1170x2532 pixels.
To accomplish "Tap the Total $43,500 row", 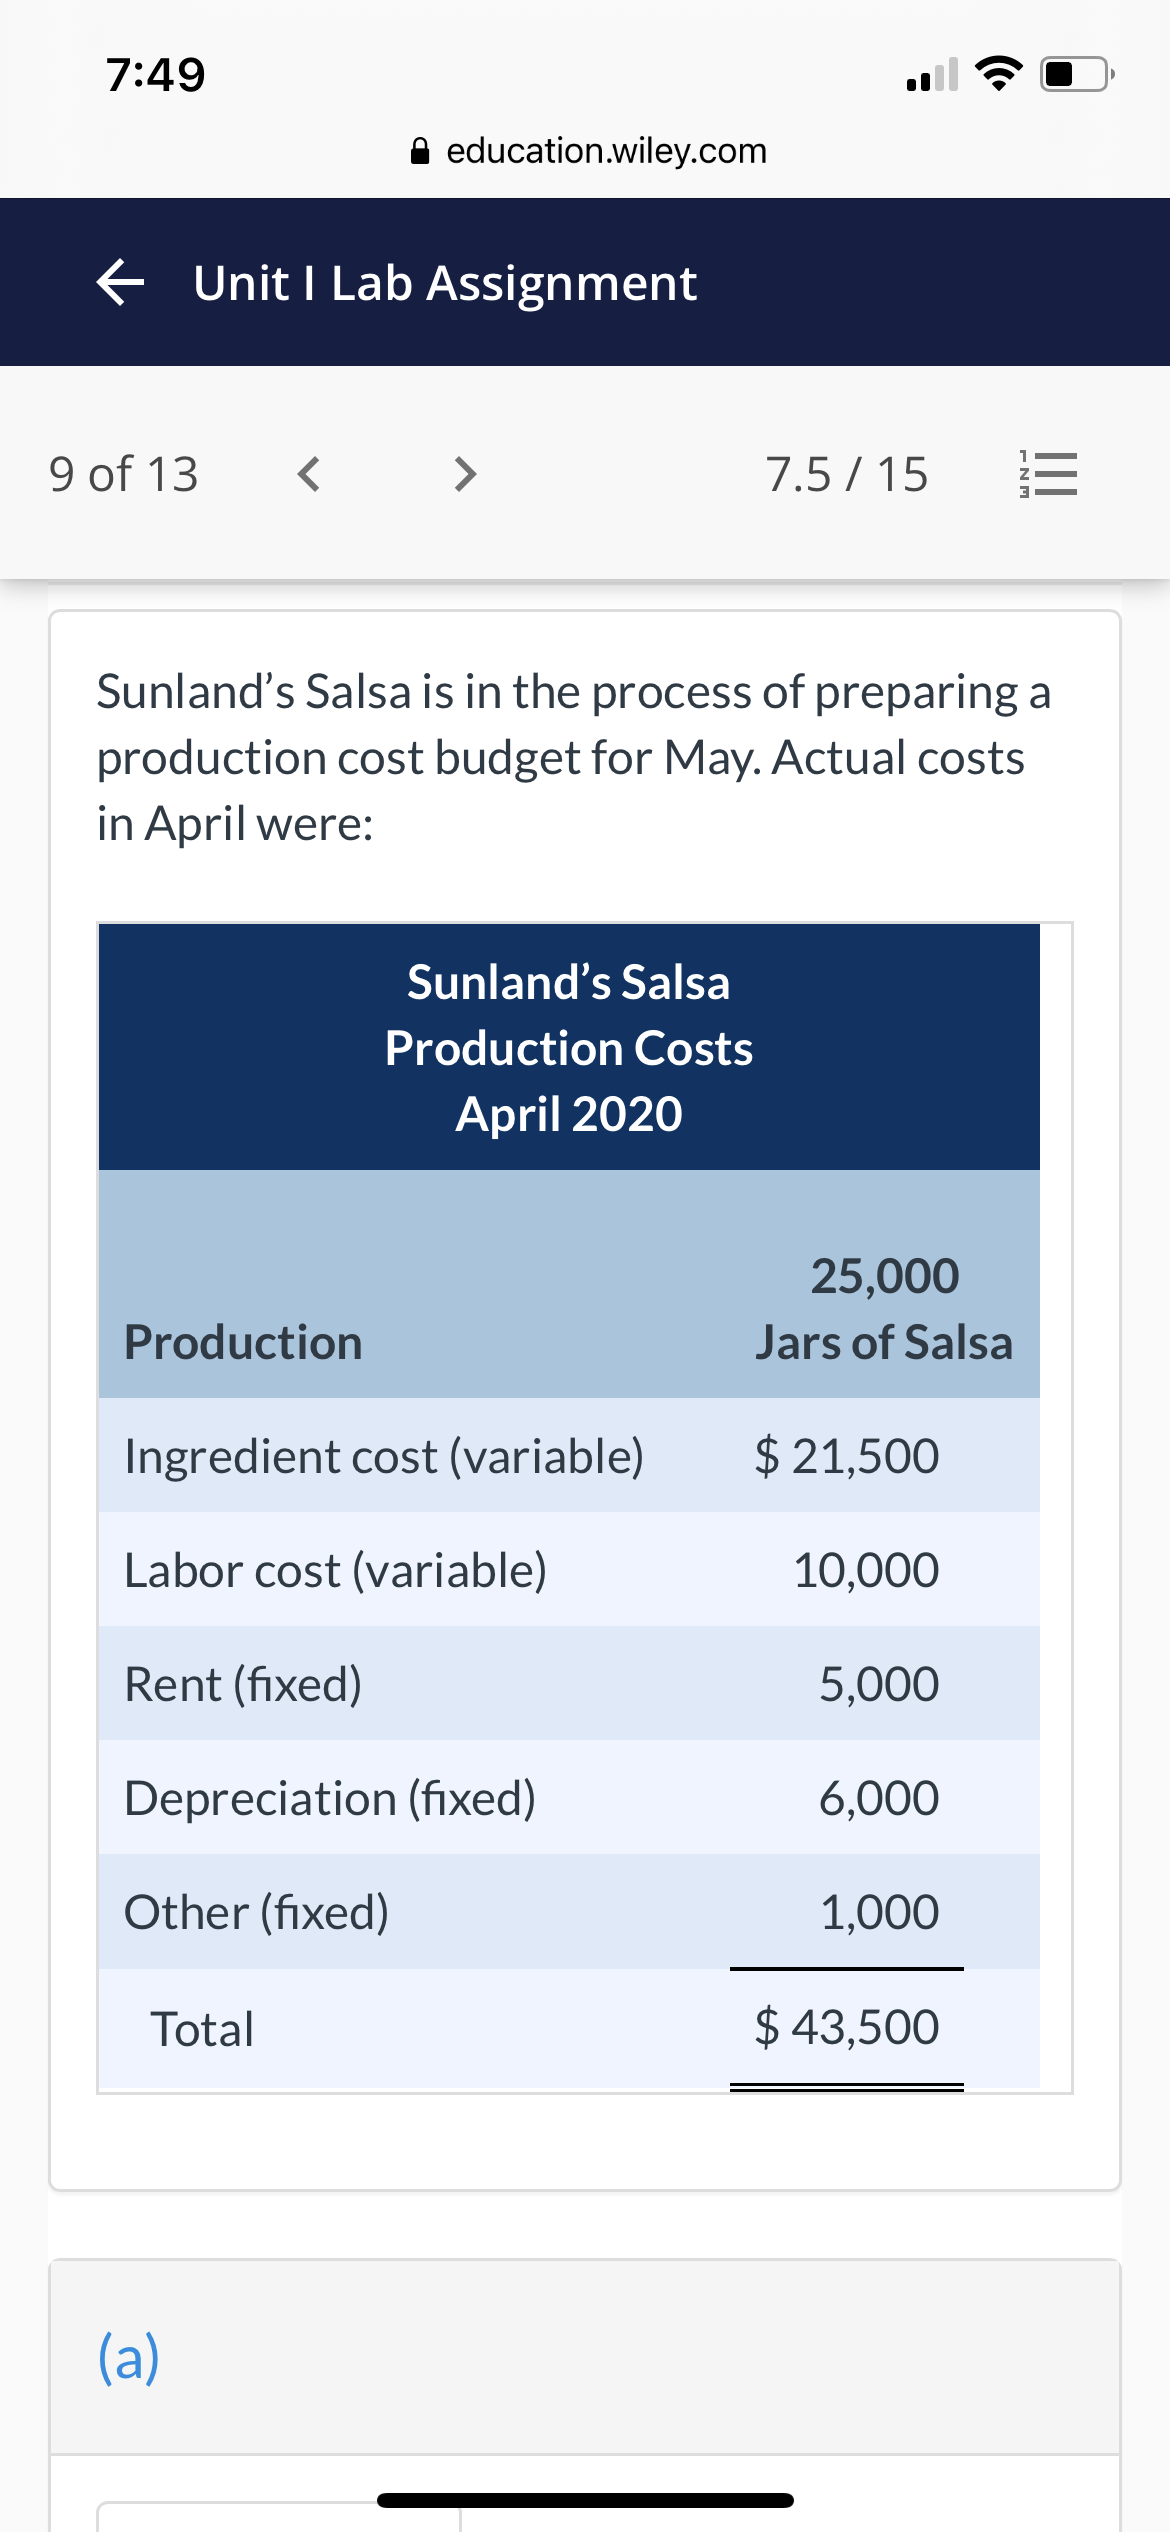I will coord(568,2028).
